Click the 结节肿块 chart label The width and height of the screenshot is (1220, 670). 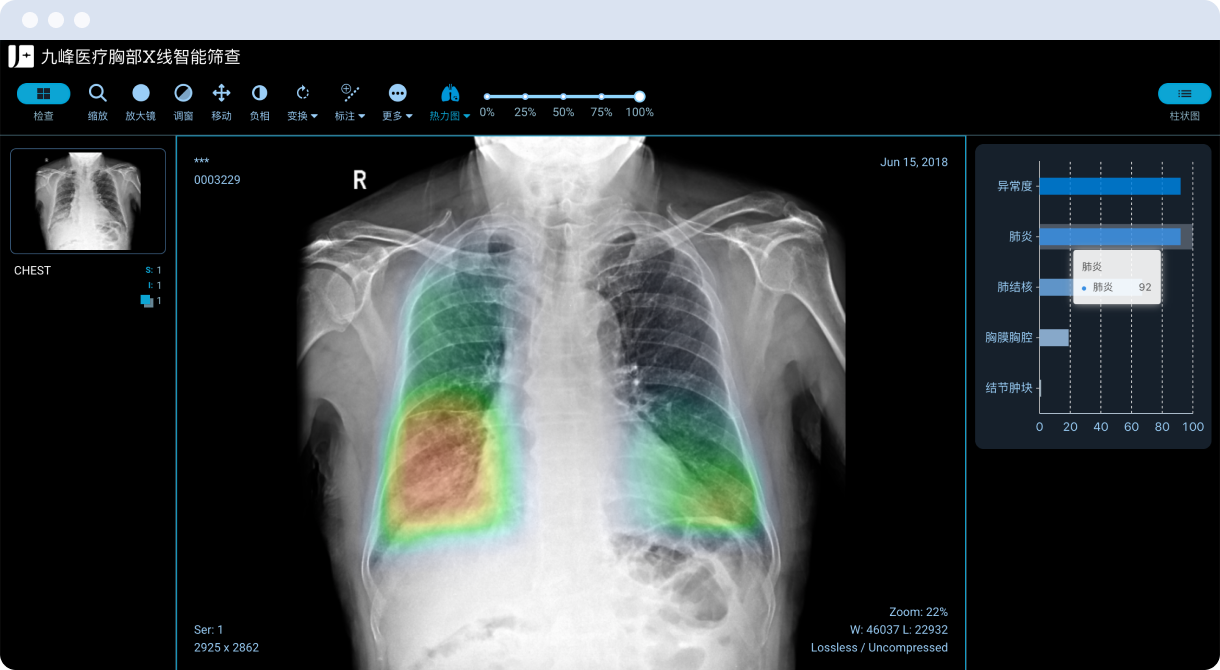[x=1009, y=388]
